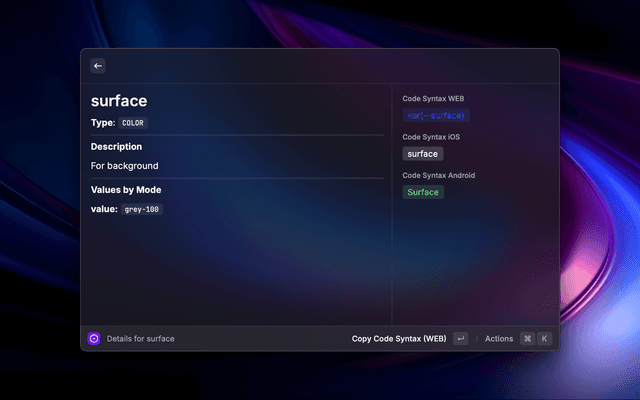Screen dimensions: 640x400
Task: Click the Code Syntax Android label
Action: [438, 175]
